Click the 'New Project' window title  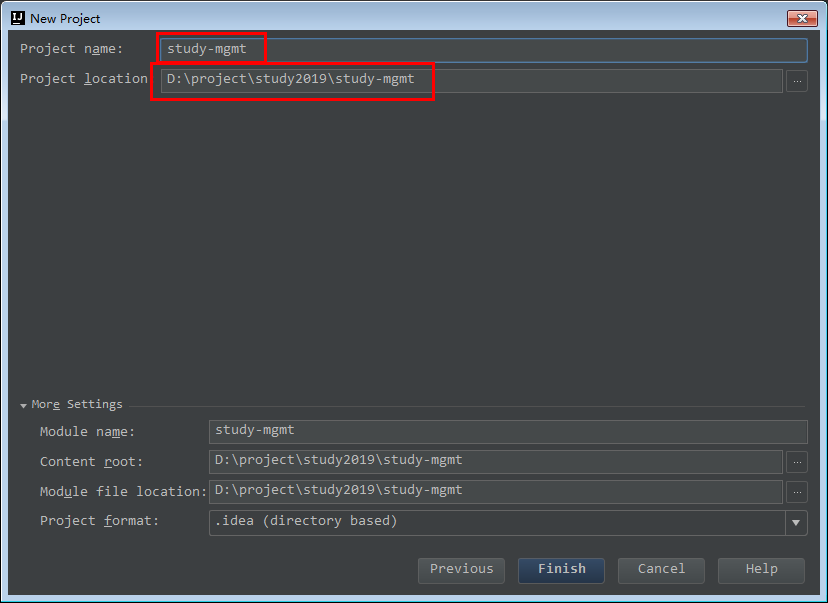click(65, 18)
